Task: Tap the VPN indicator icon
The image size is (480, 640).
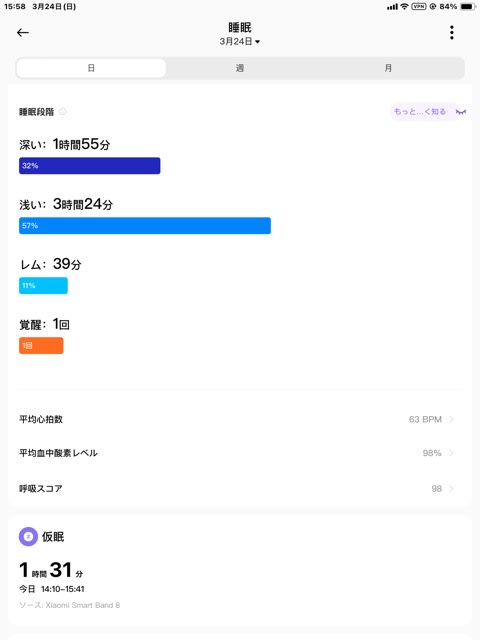Action: tap(419, 7)
